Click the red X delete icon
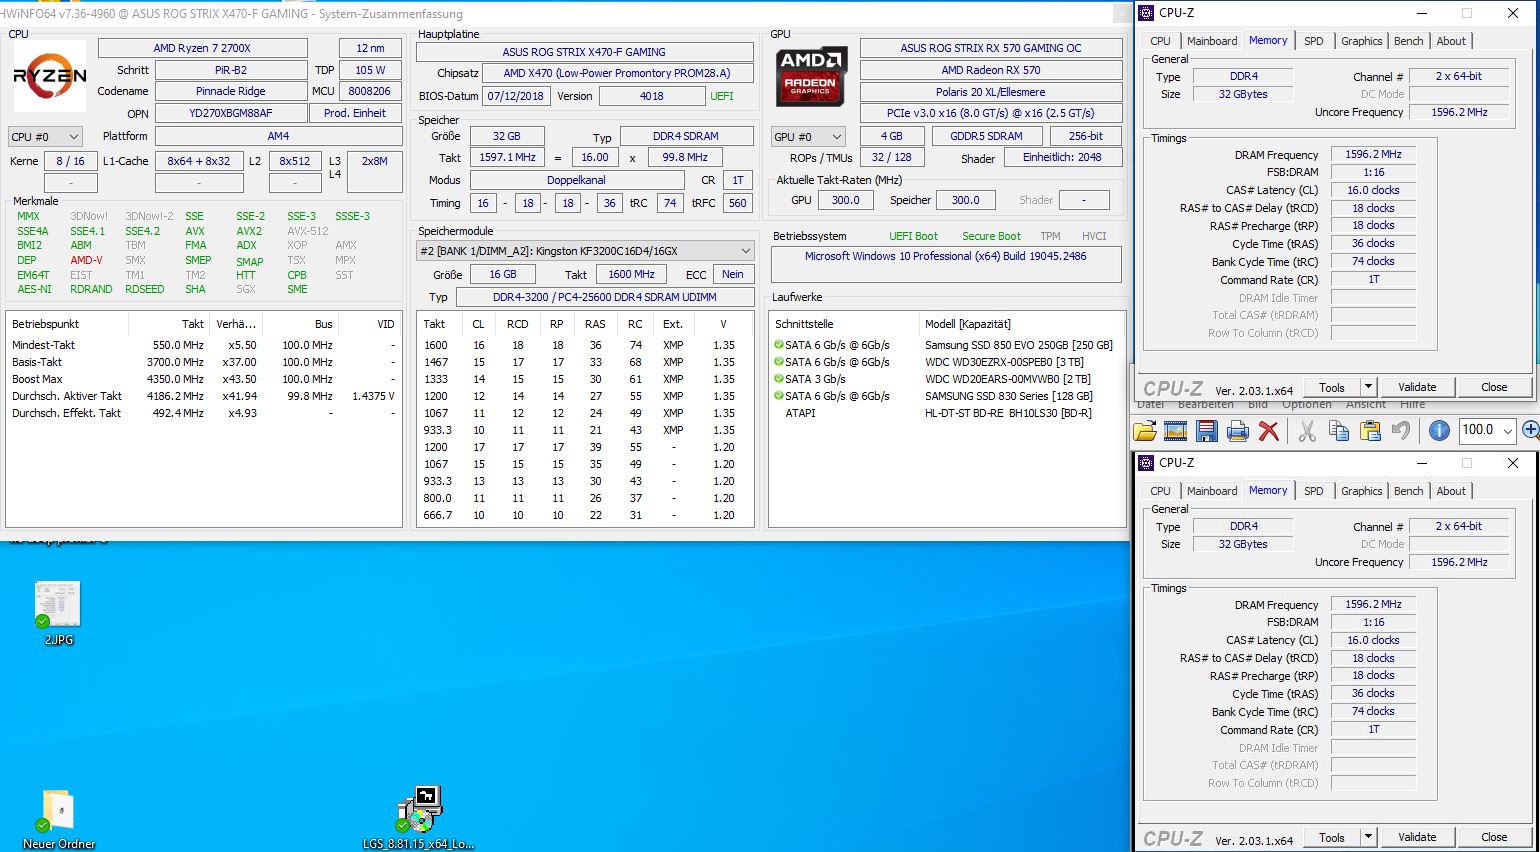Viewport: 1540px width, 852px height. 1269,431
